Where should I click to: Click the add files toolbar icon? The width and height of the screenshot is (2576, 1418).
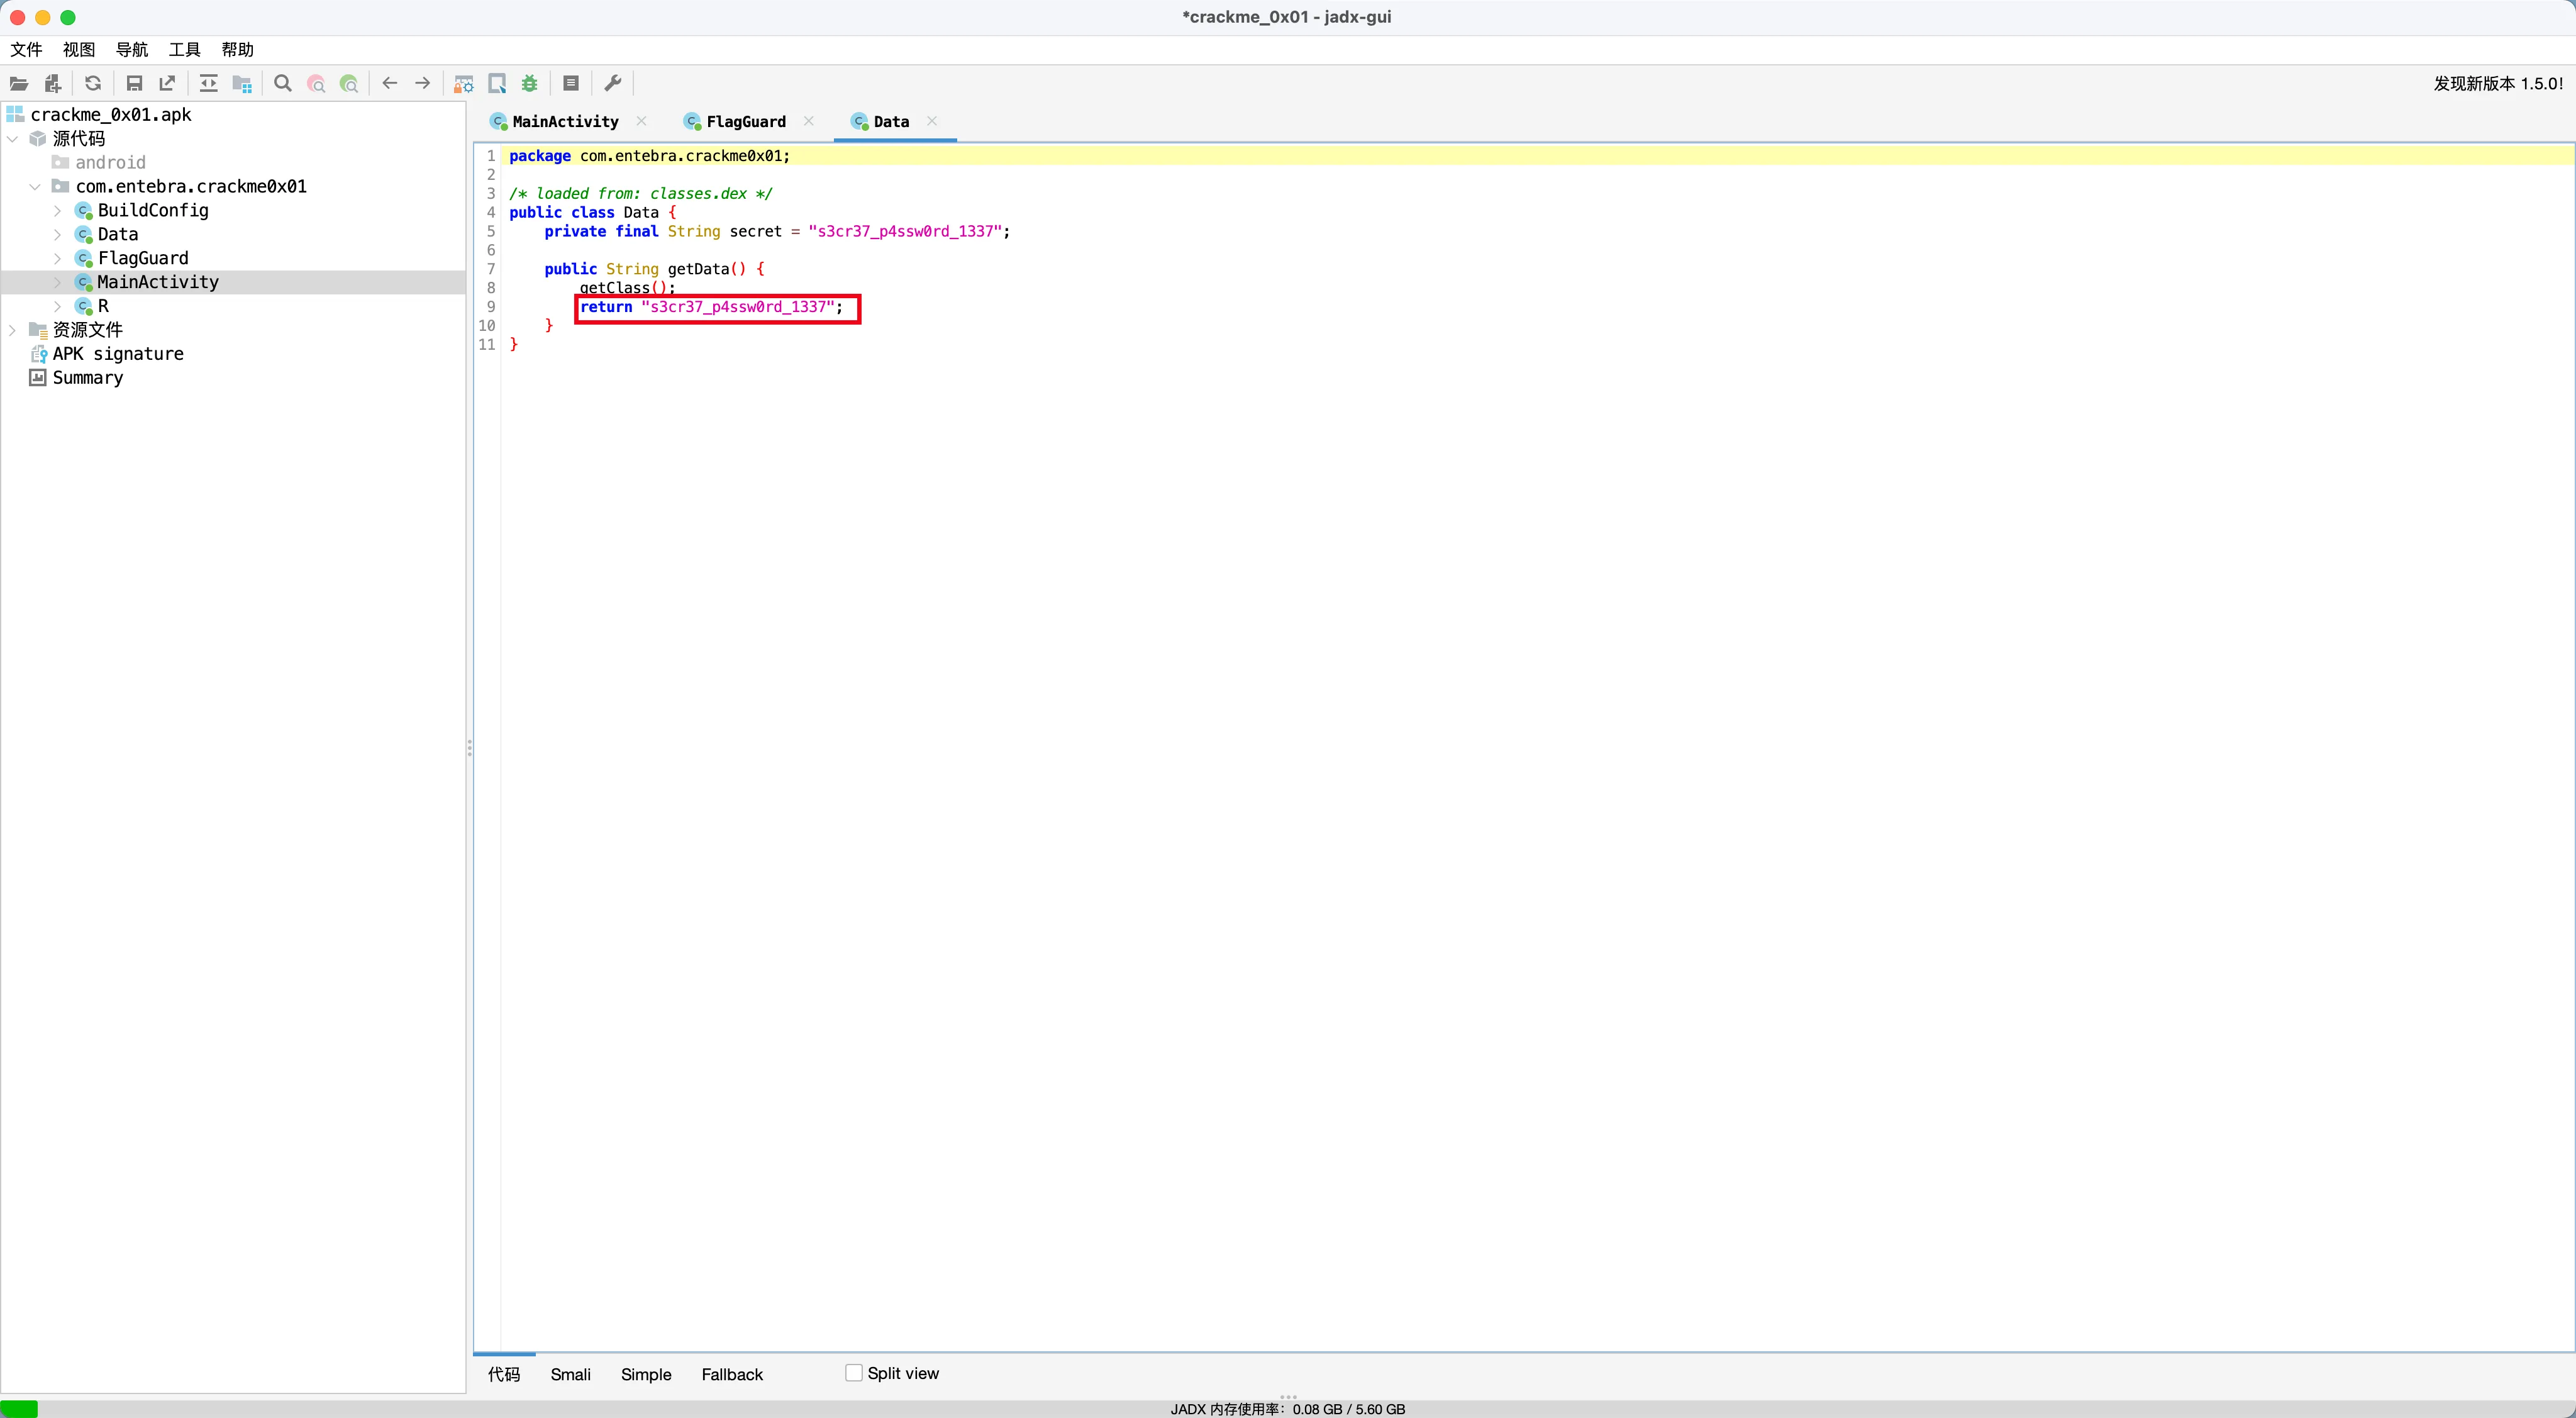tap(53, 84)
